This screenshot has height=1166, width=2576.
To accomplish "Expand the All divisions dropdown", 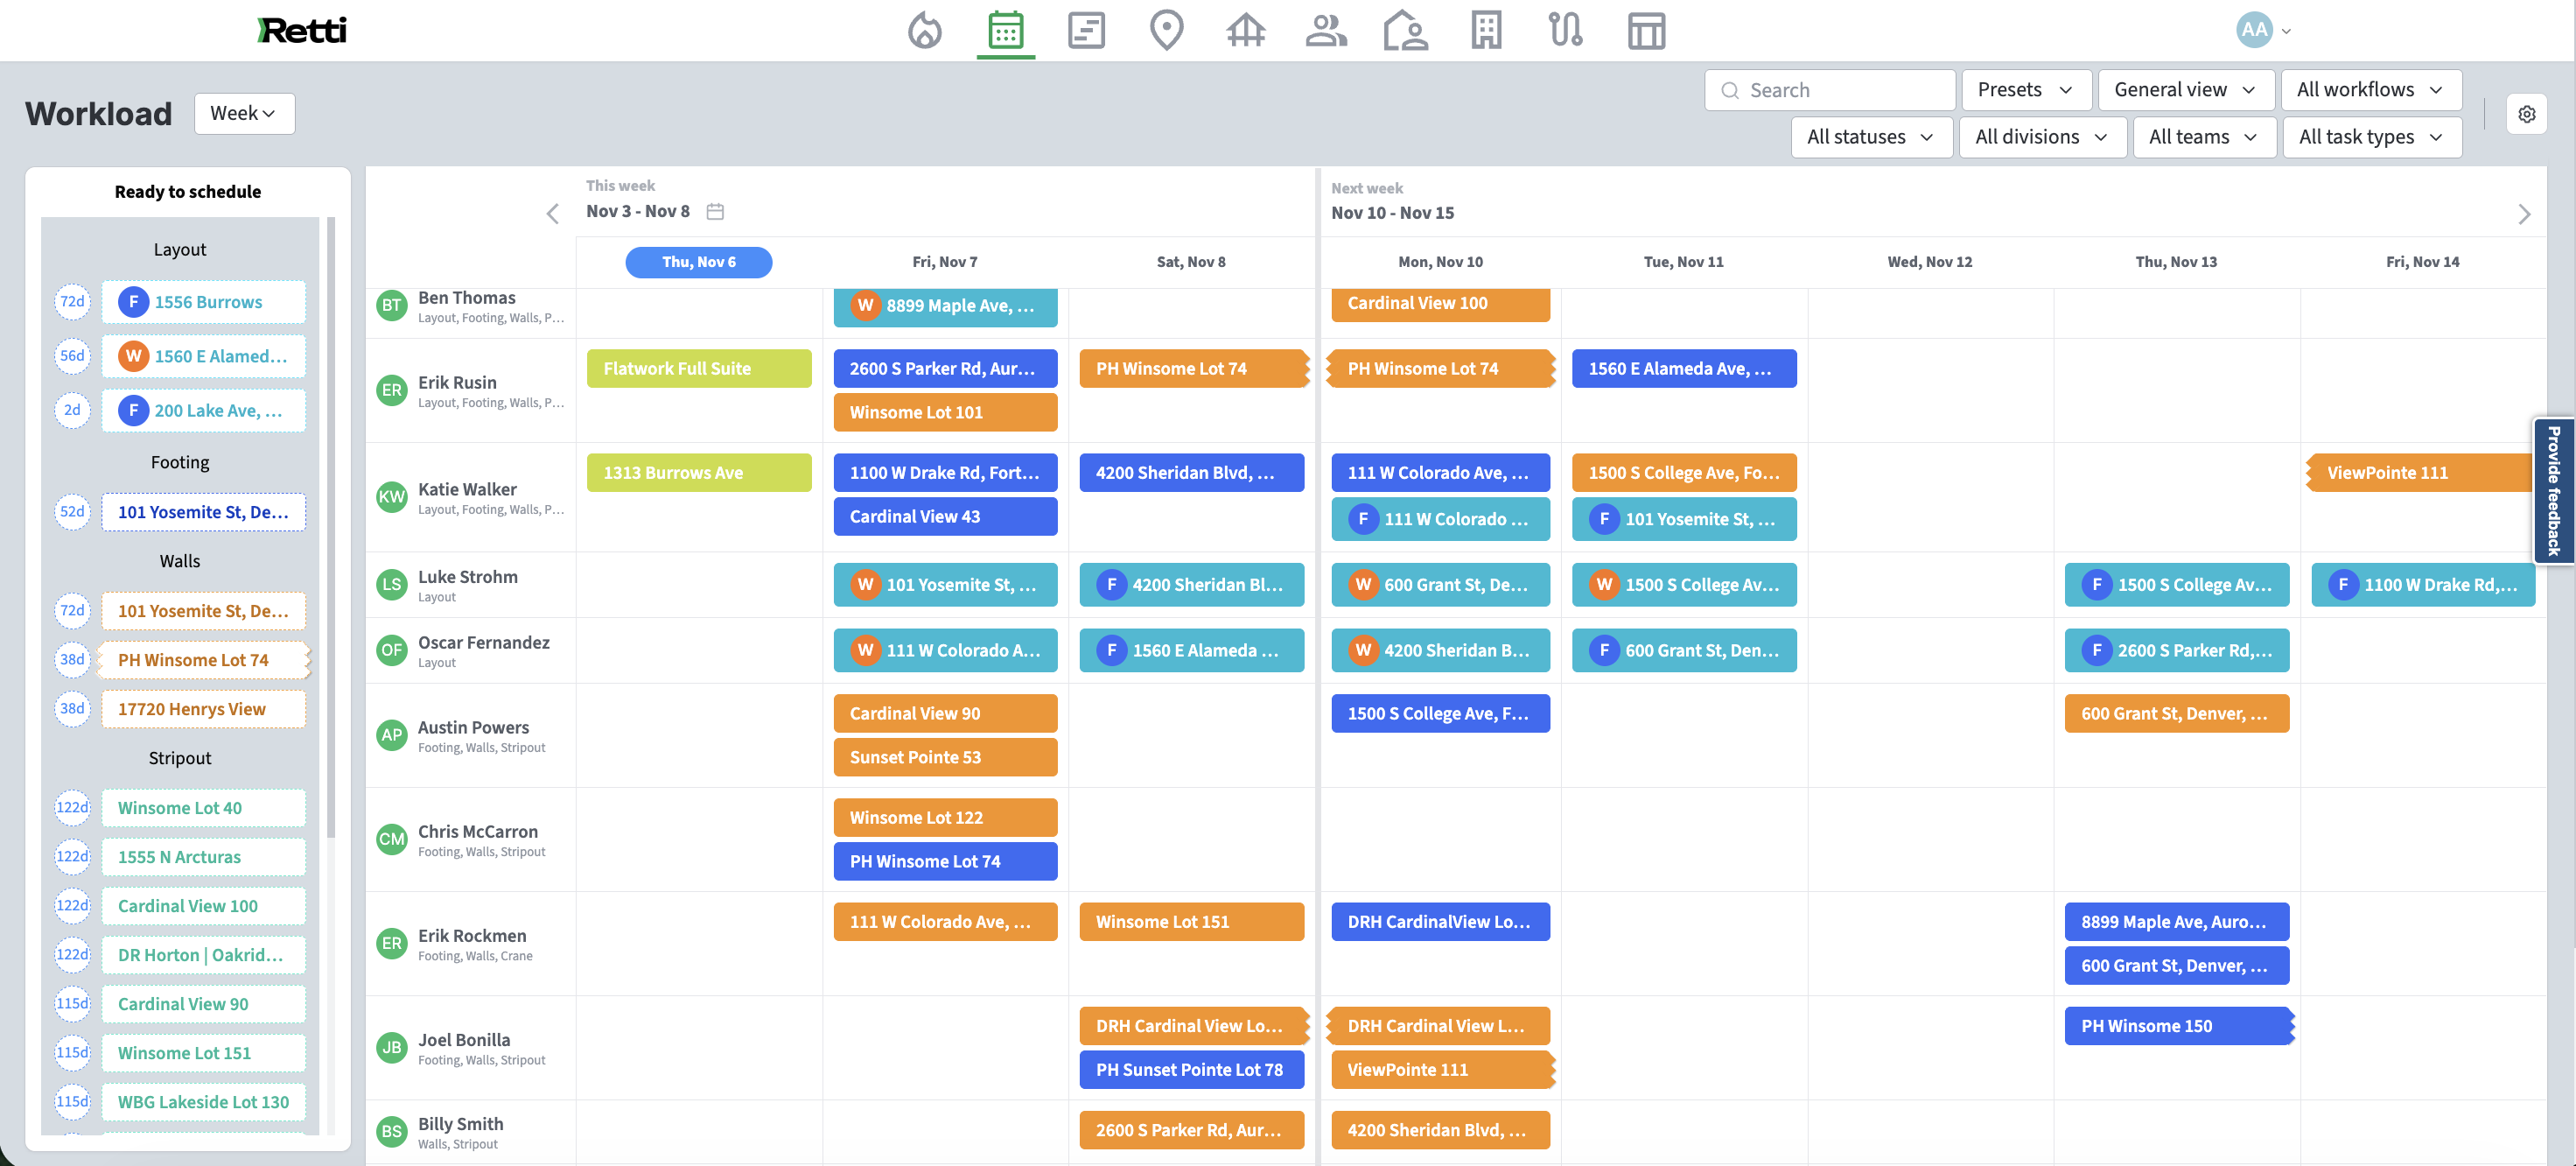I will [x=2042, y=137].
